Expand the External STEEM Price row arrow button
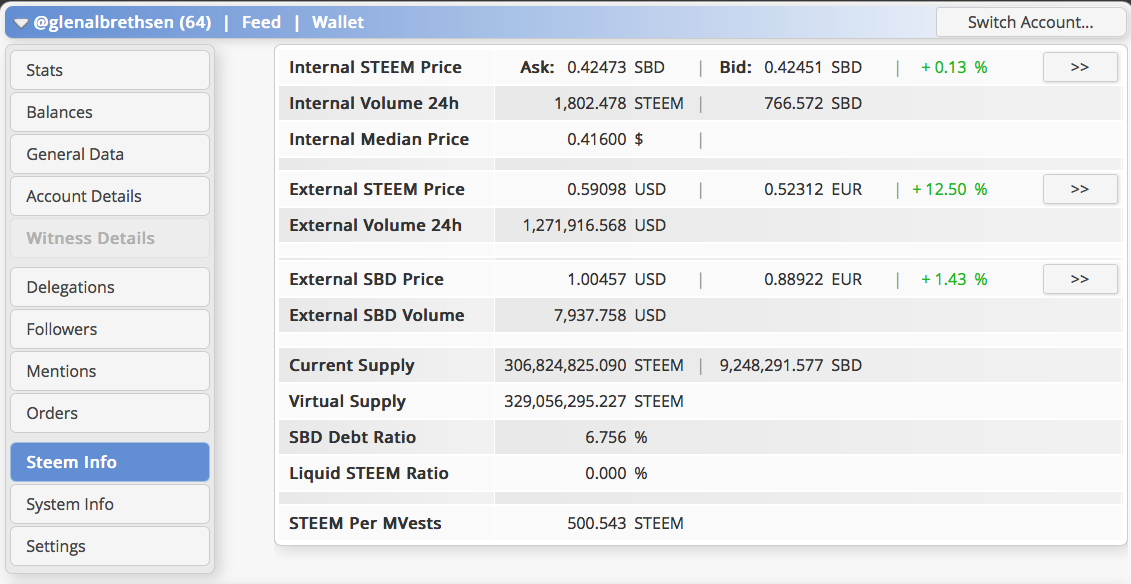The height and width of the screenshot is (584, 1131). (1080, 189)
